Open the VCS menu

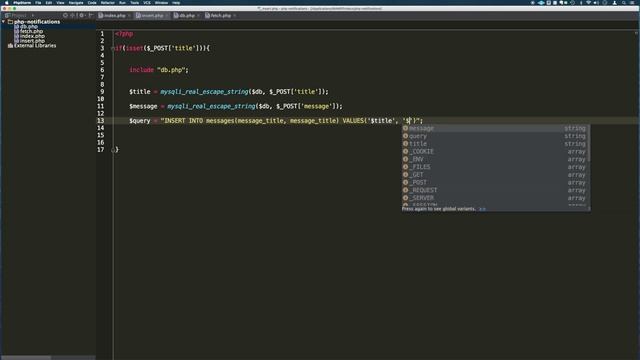tap(147, 2)
